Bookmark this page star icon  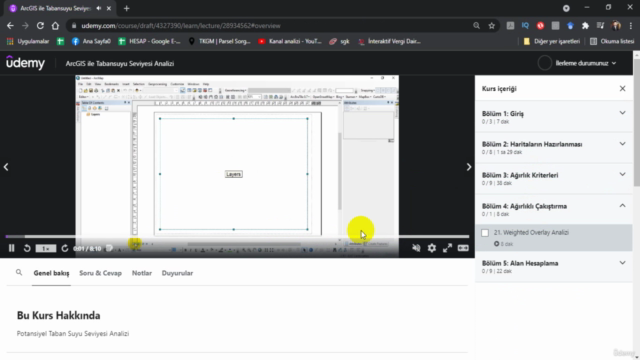491,26
